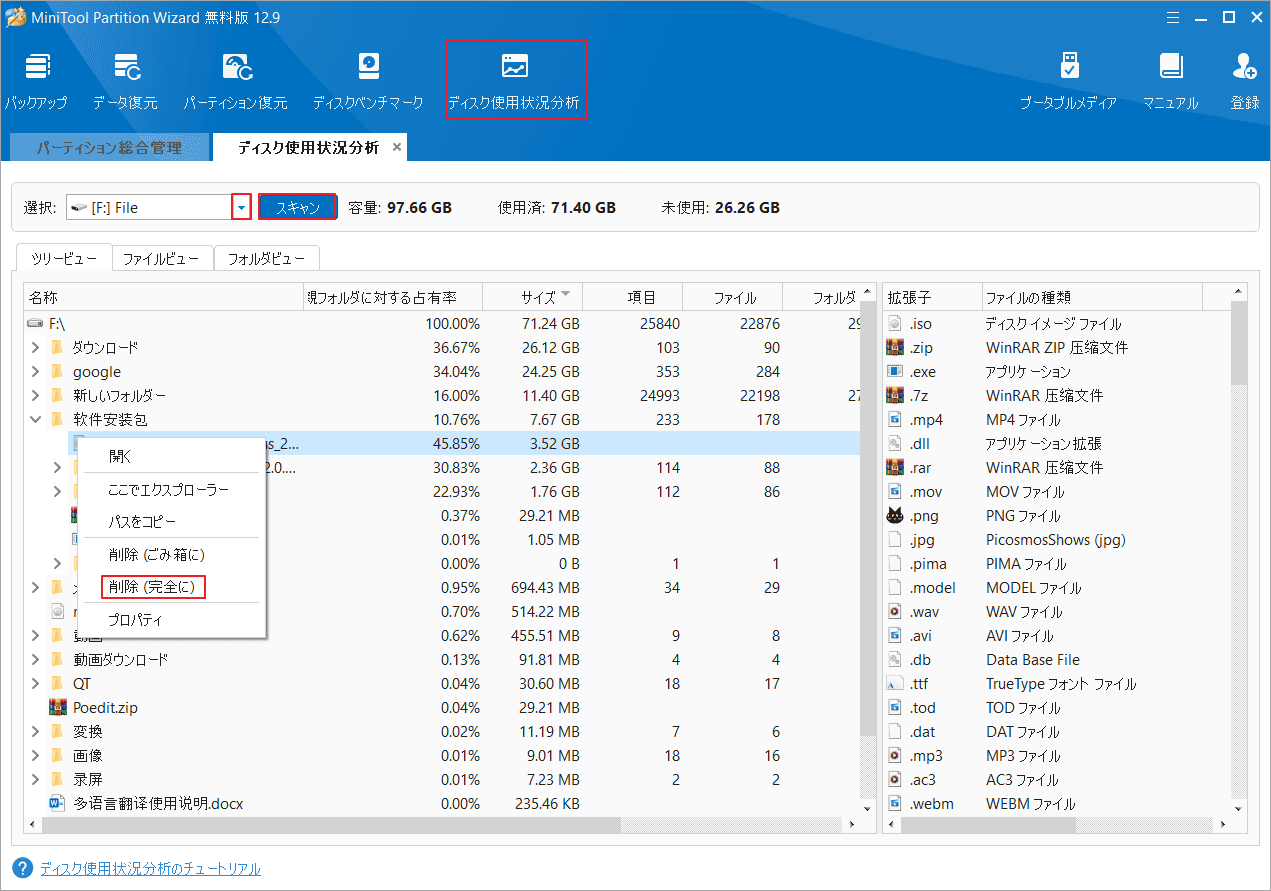Close the ディスク使用状況分析 tab

point(397,147)
